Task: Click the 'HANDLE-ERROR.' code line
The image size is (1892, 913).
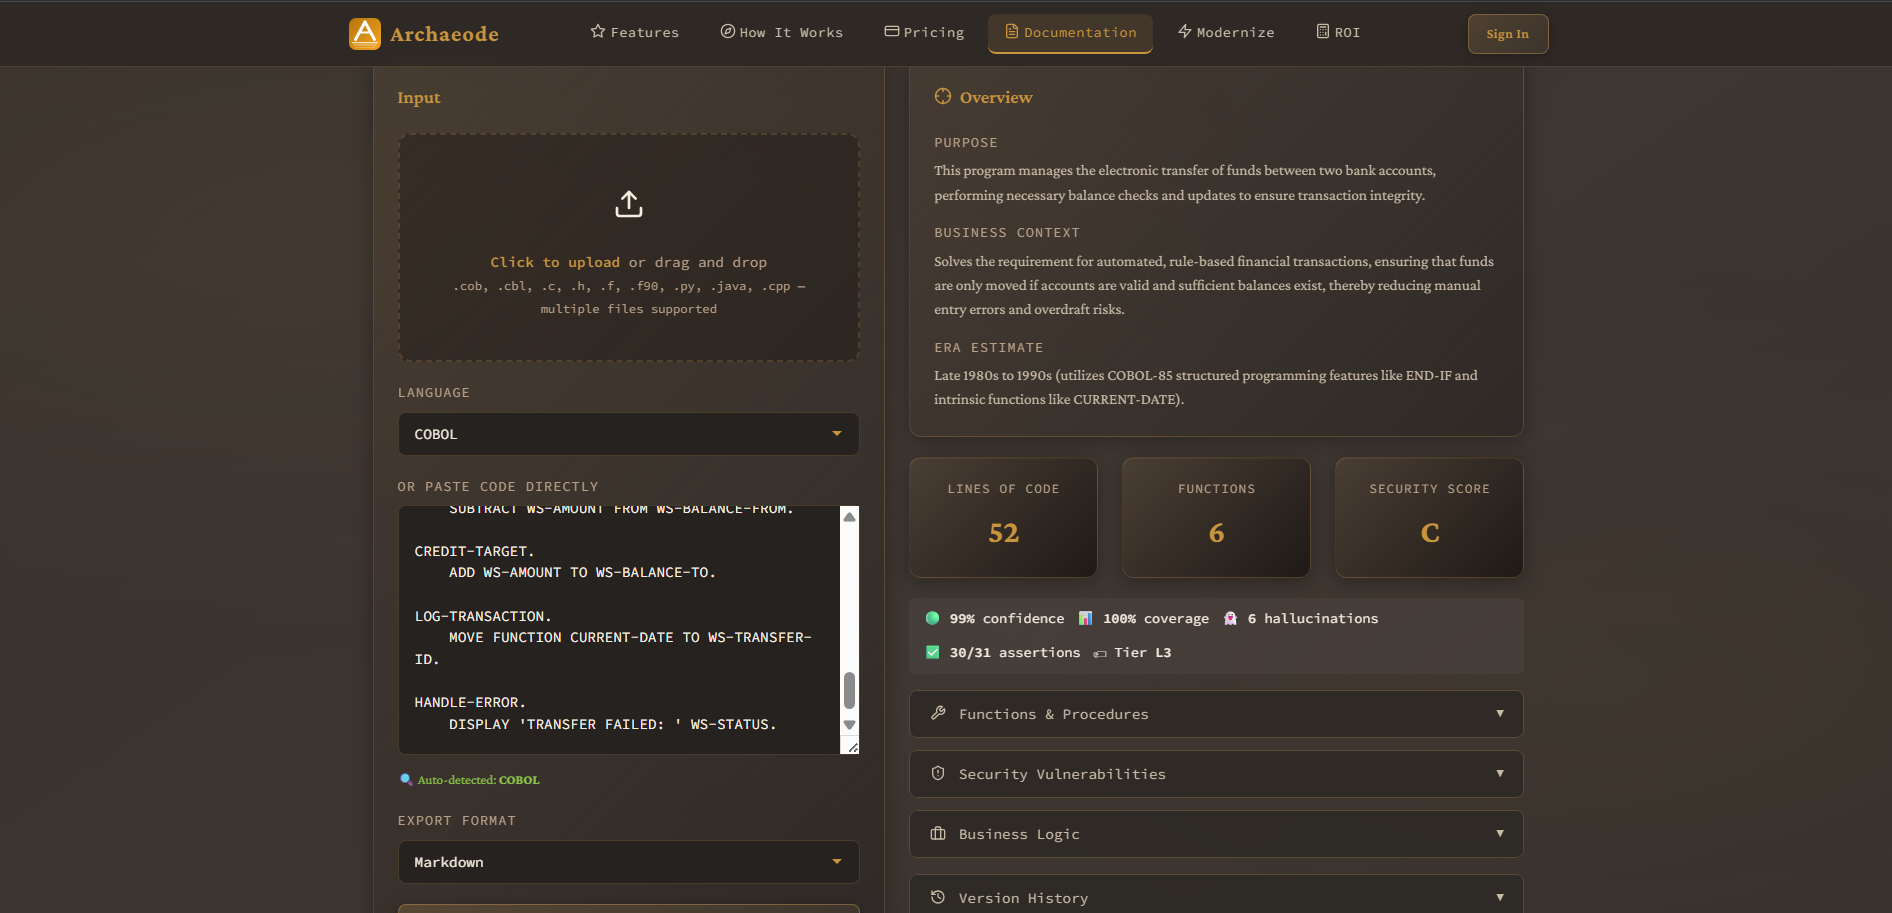Action: pos(470,703)
